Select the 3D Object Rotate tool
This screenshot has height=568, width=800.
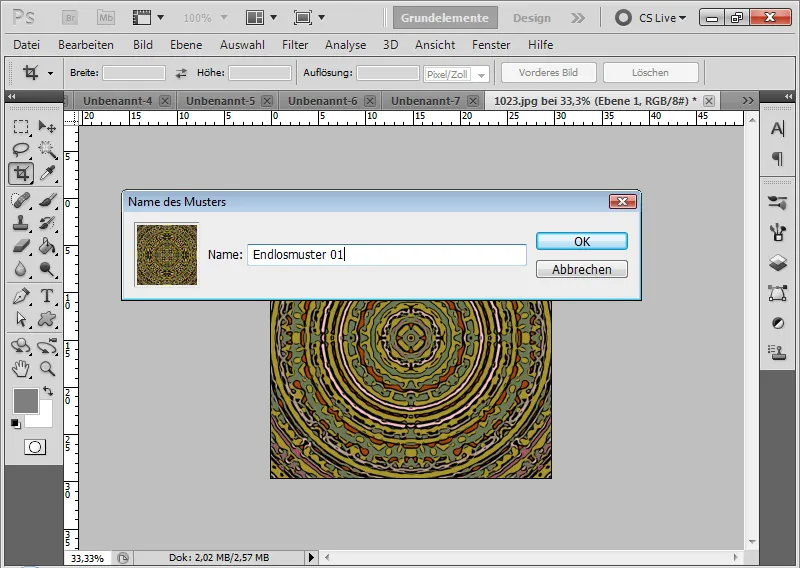(21, 345)
